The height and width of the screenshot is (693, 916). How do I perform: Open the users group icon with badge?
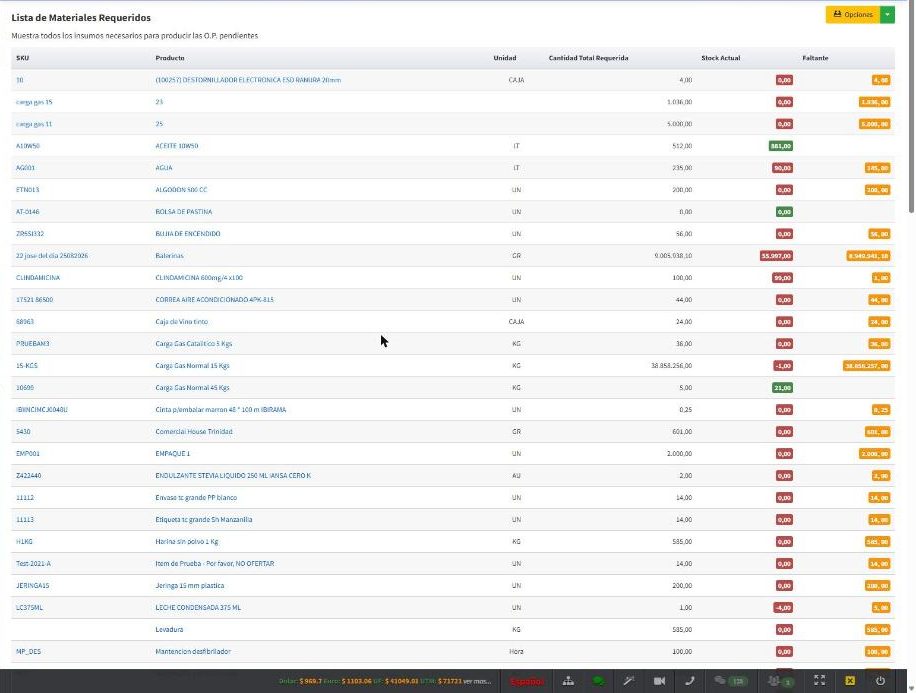point(781,681)
